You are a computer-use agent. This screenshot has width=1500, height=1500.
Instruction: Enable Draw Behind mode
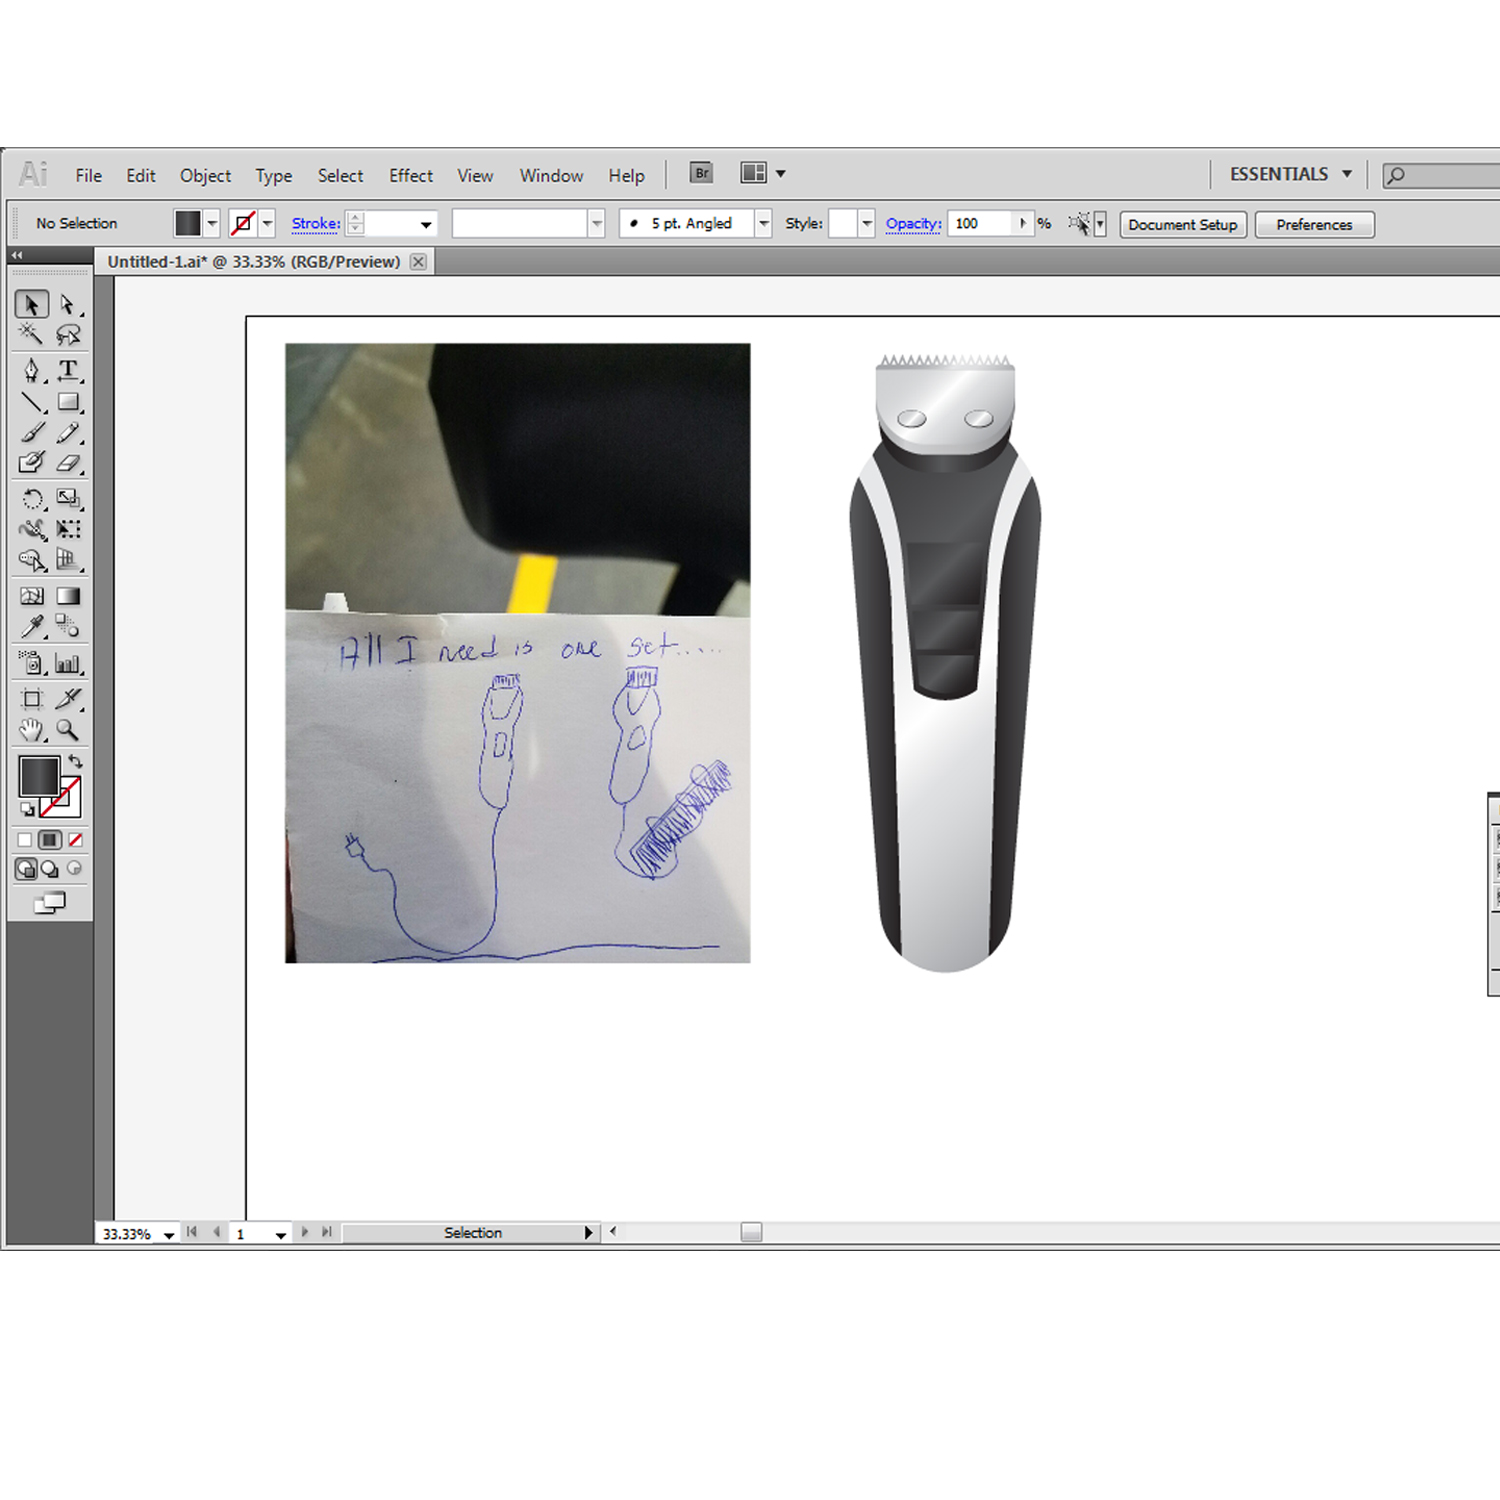pos(50,869)
